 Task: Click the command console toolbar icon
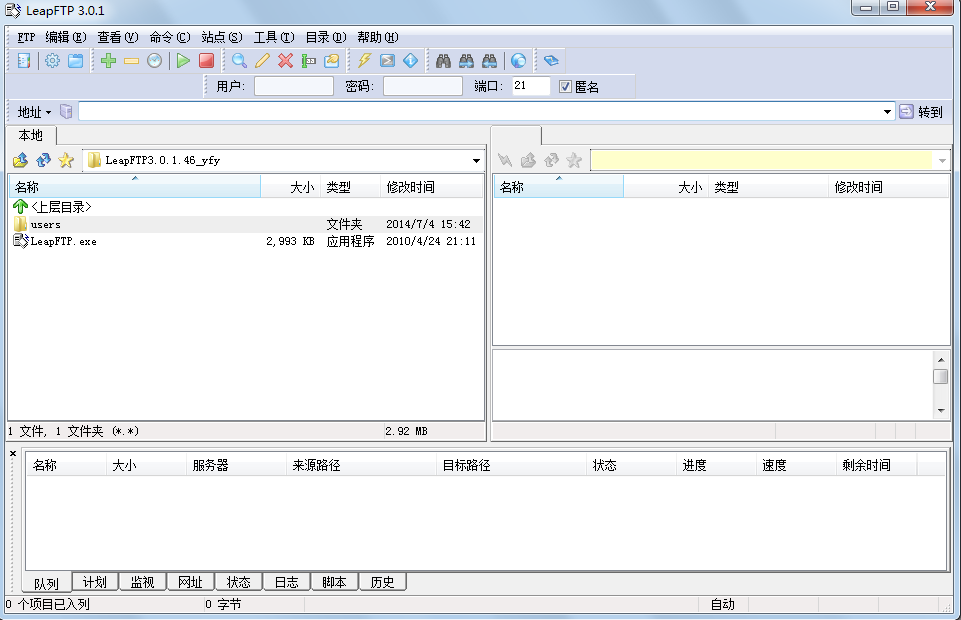pyautogui.click(x=387, y=61)
